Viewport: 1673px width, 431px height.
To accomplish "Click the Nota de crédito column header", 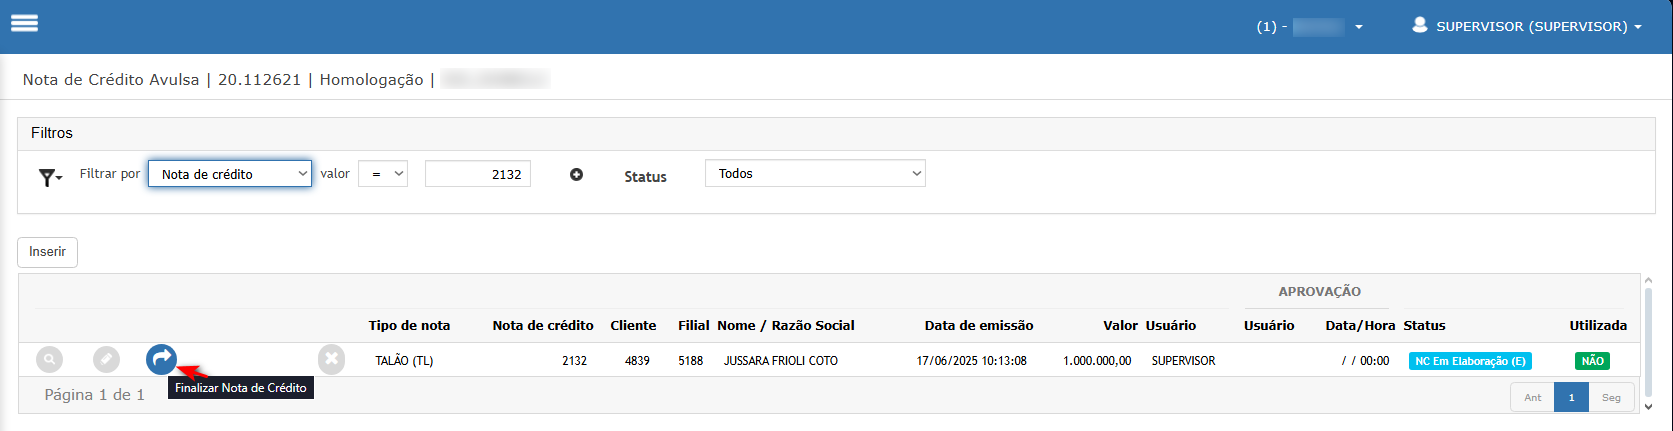I will 543,325.
